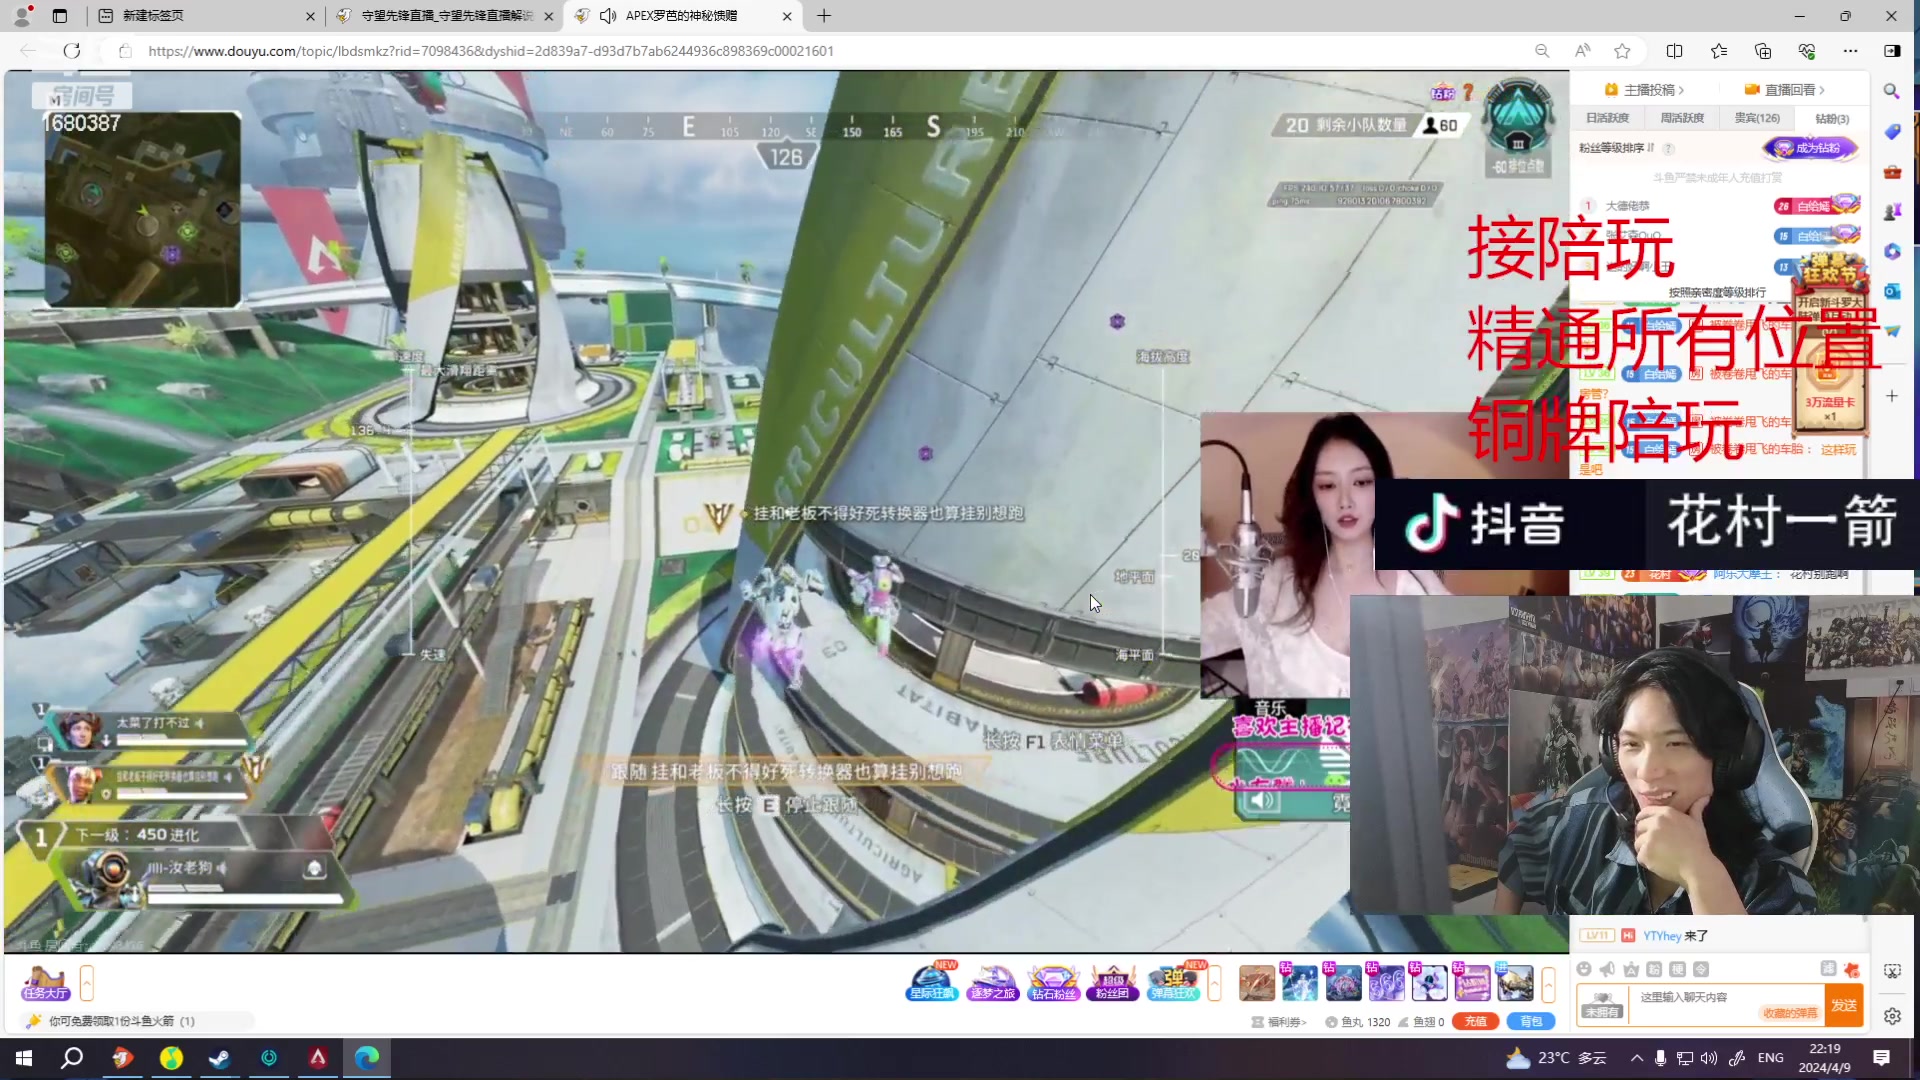Open the 超级粉丝团 fan club icon
1920x1080 pixels.
coord(1112,982)
